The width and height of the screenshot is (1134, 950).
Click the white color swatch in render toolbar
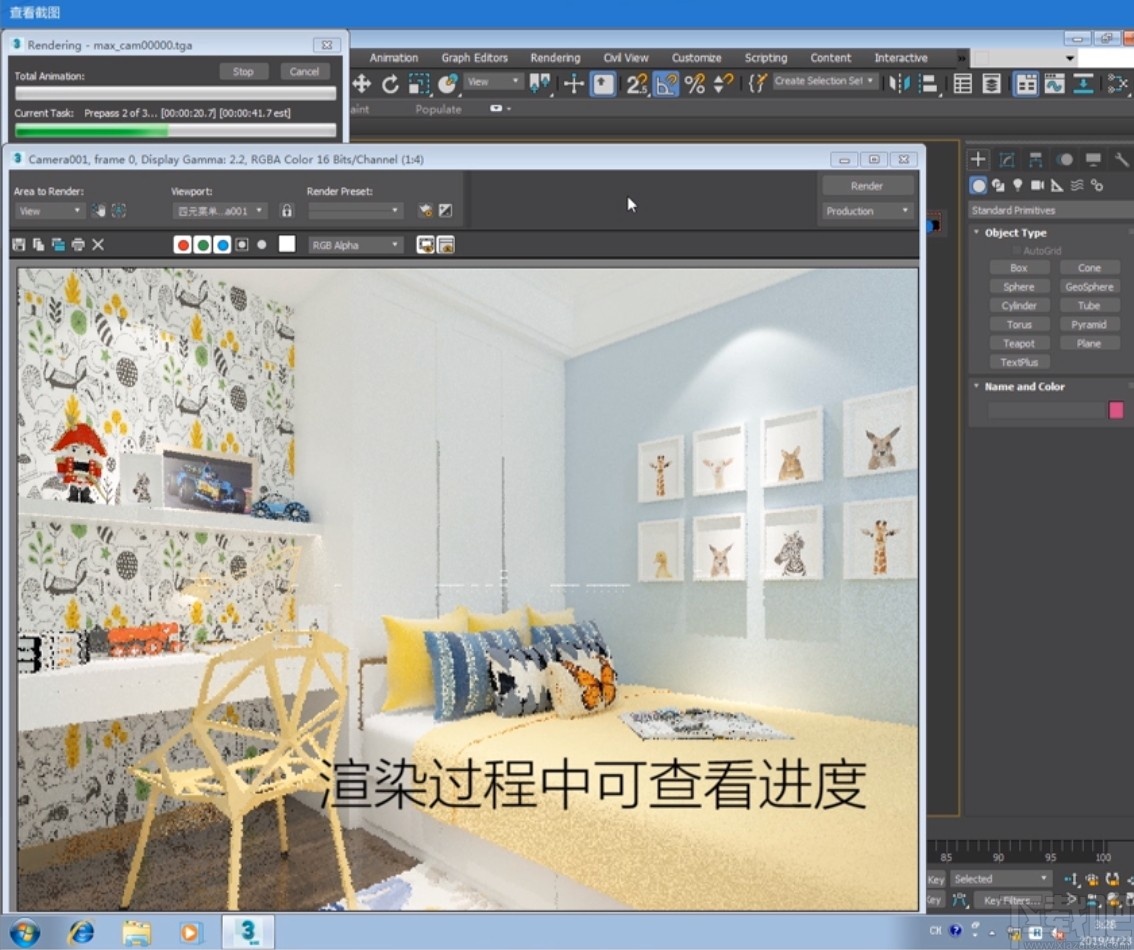(x=287, y=244)
